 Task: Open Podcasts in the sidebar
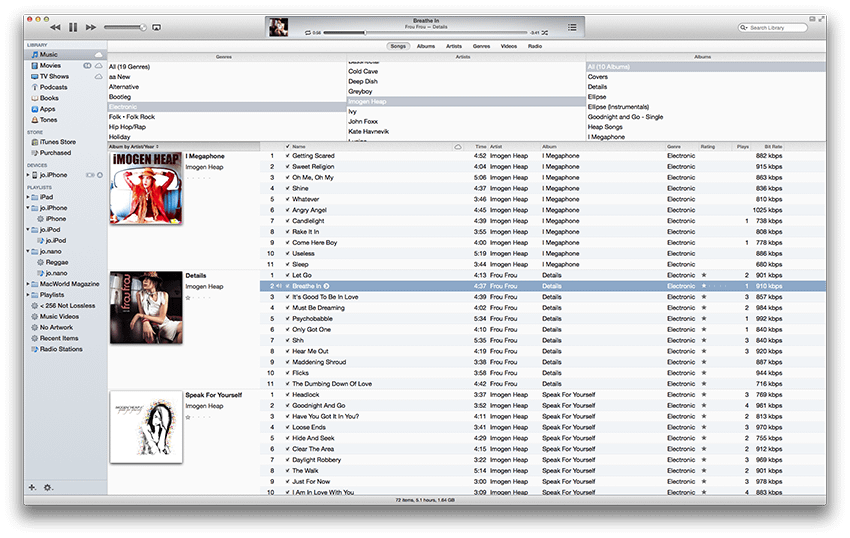click(53, 87)
